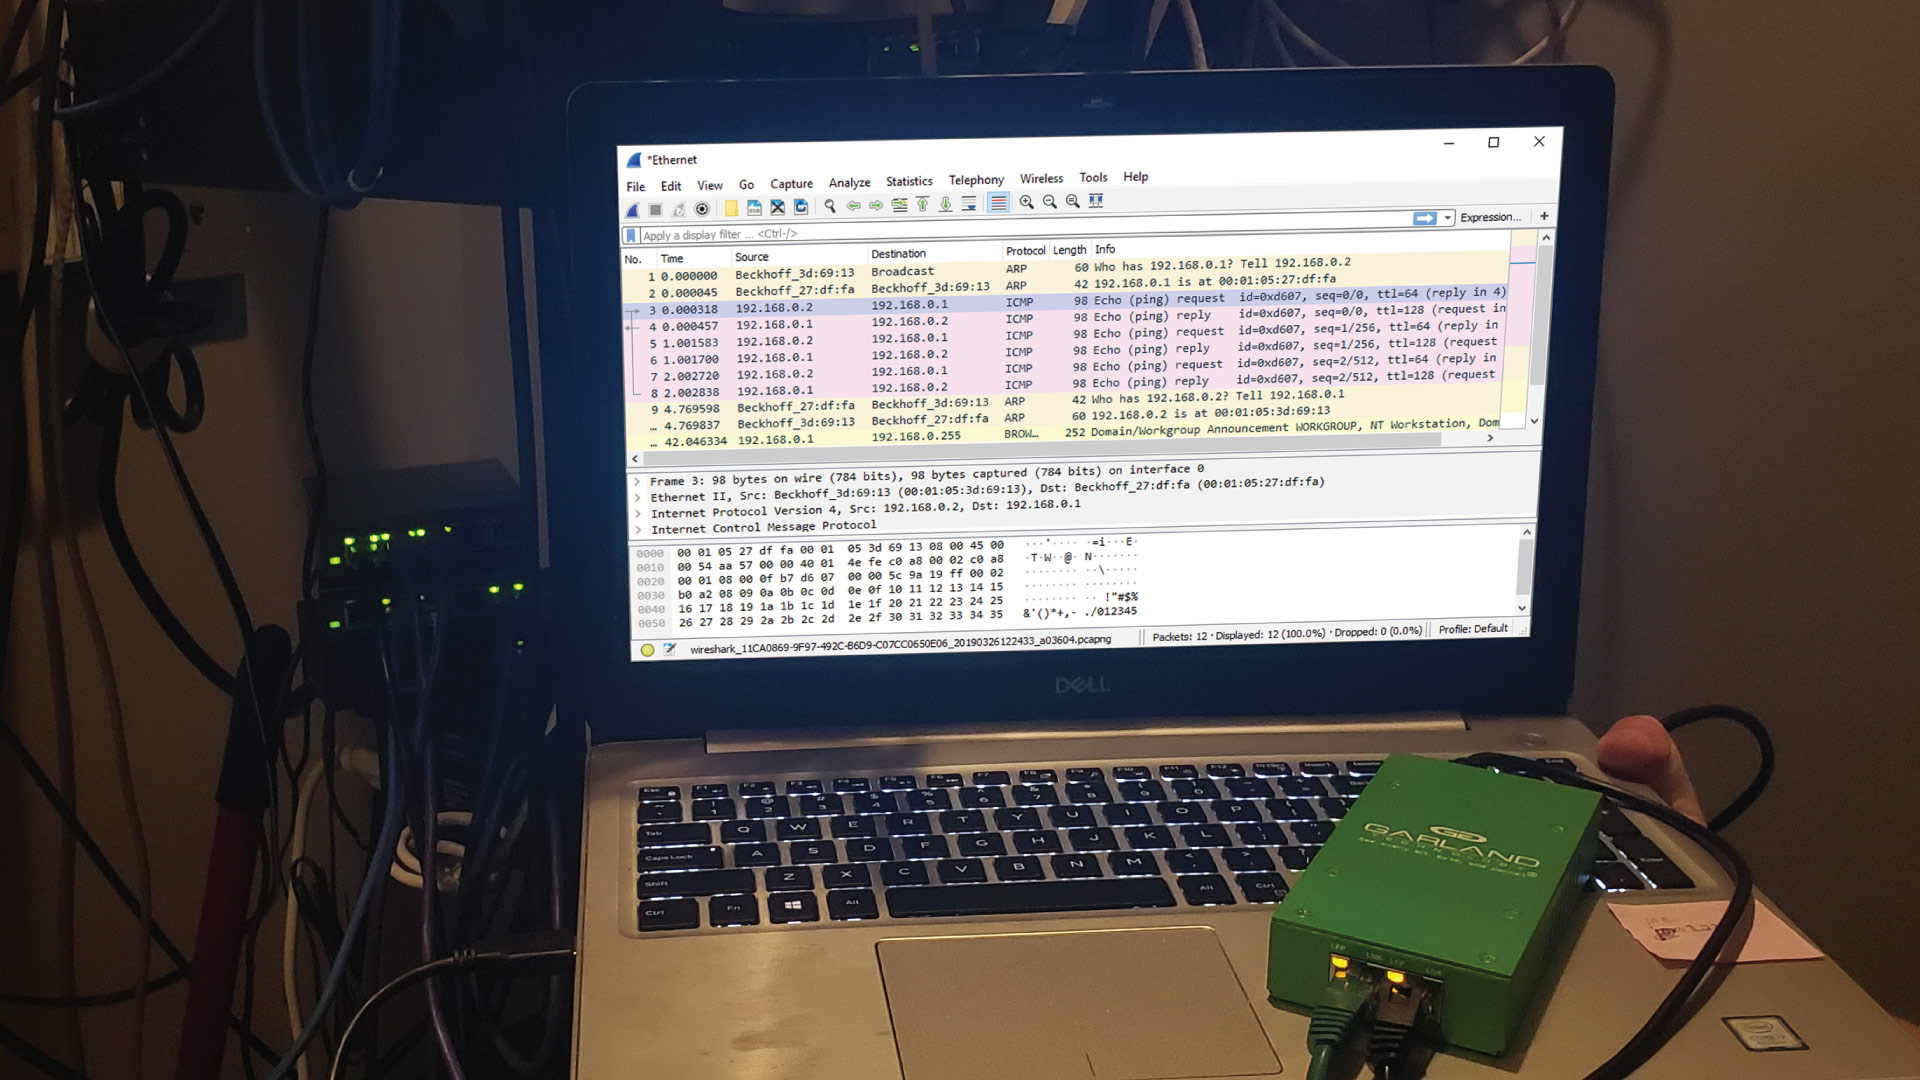Select packet 4 Echo ping reply row
Image resolution: width=1920 pixels, height=1080 pixels.
pyautogui.click(x=1066, y=319)
